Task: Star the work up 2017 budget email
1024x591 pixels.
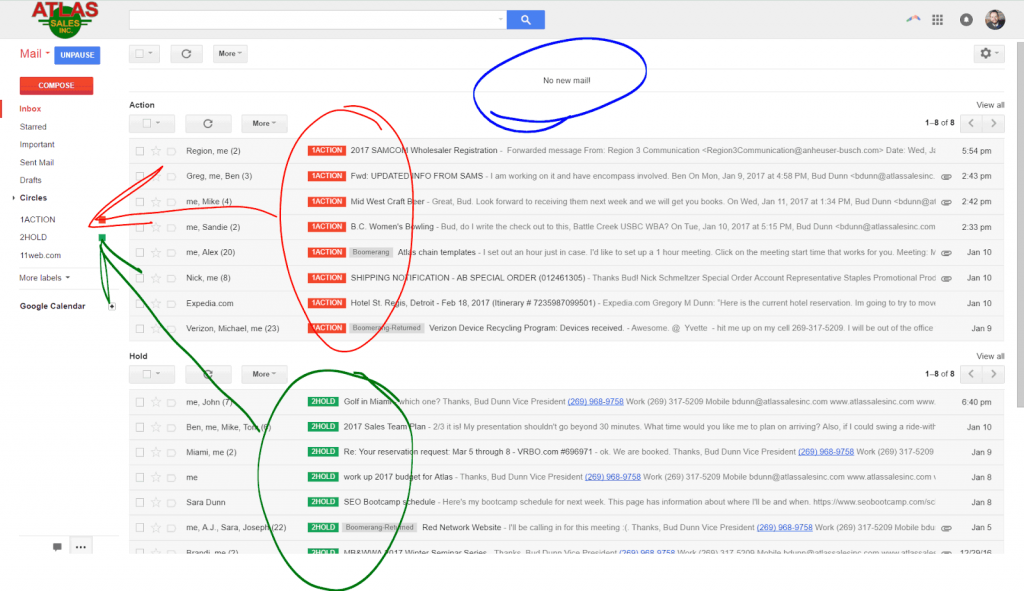Action: pos(155,477)
